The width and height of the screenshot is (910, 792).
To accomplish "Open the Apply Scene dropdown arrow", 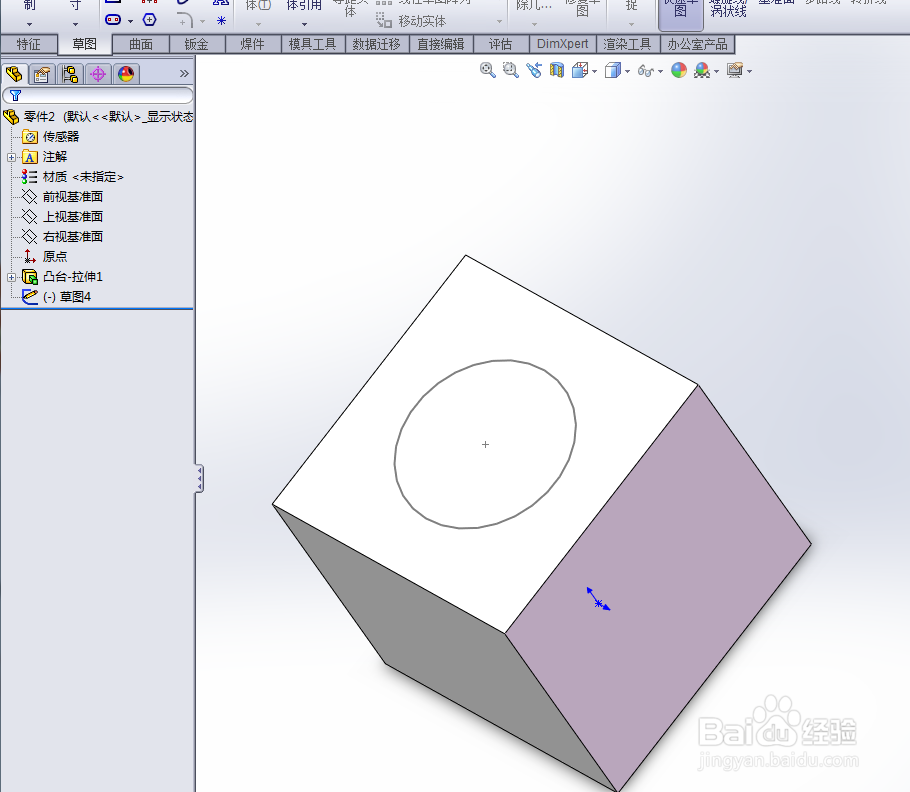I will pos(717,71).
